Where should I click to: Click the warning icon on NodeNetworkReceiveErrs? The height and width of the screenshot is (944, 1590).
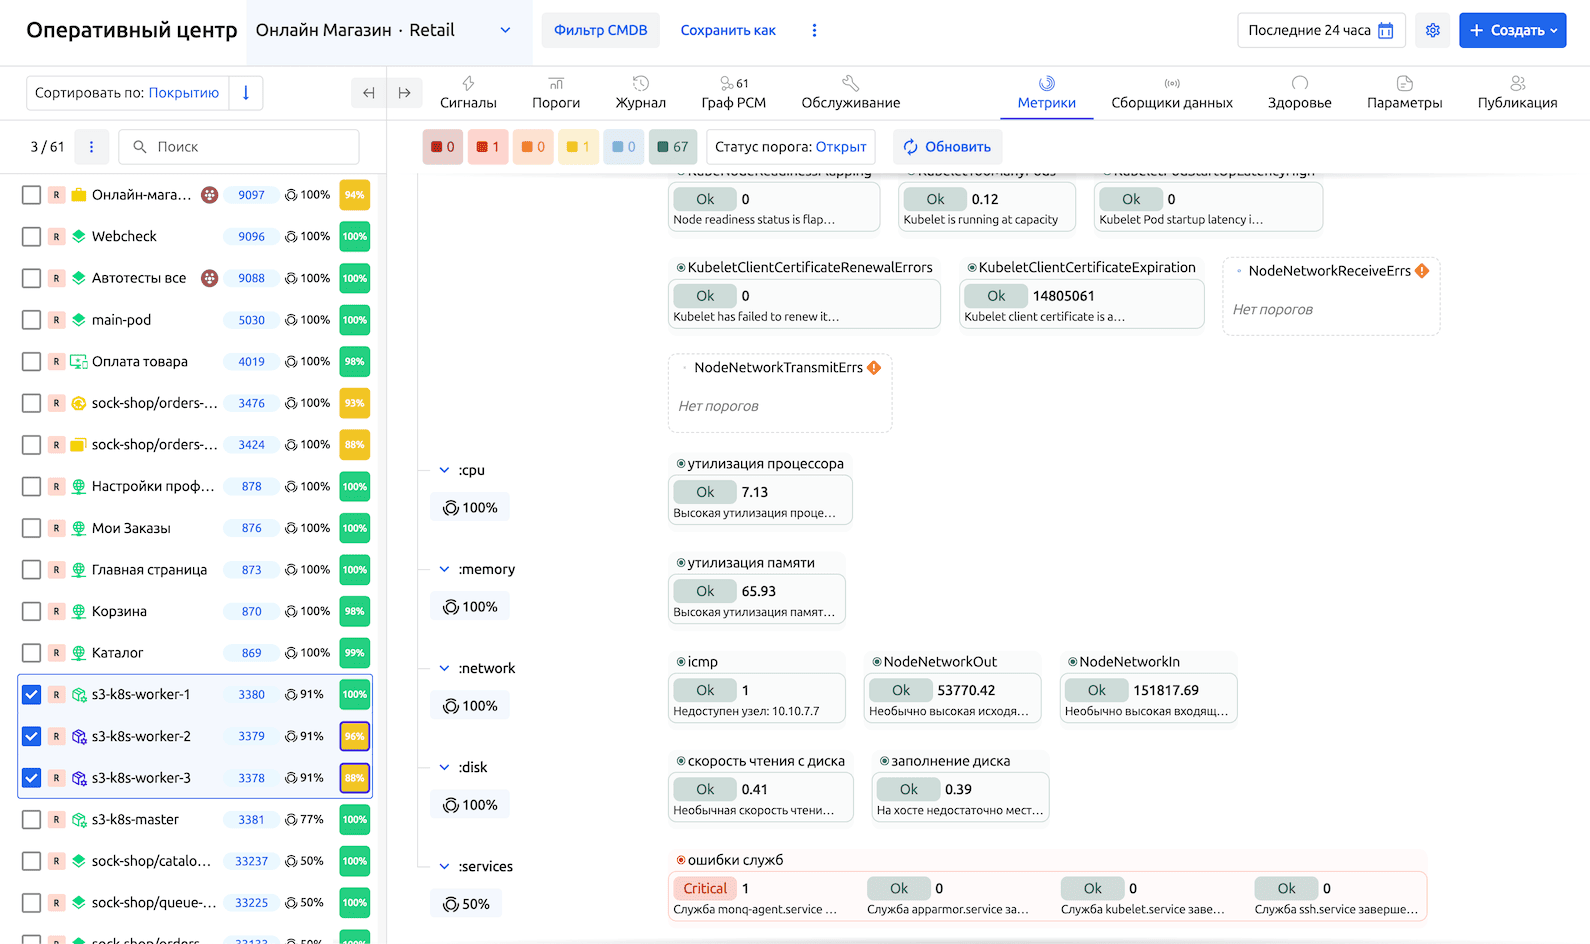(1422, 271)
